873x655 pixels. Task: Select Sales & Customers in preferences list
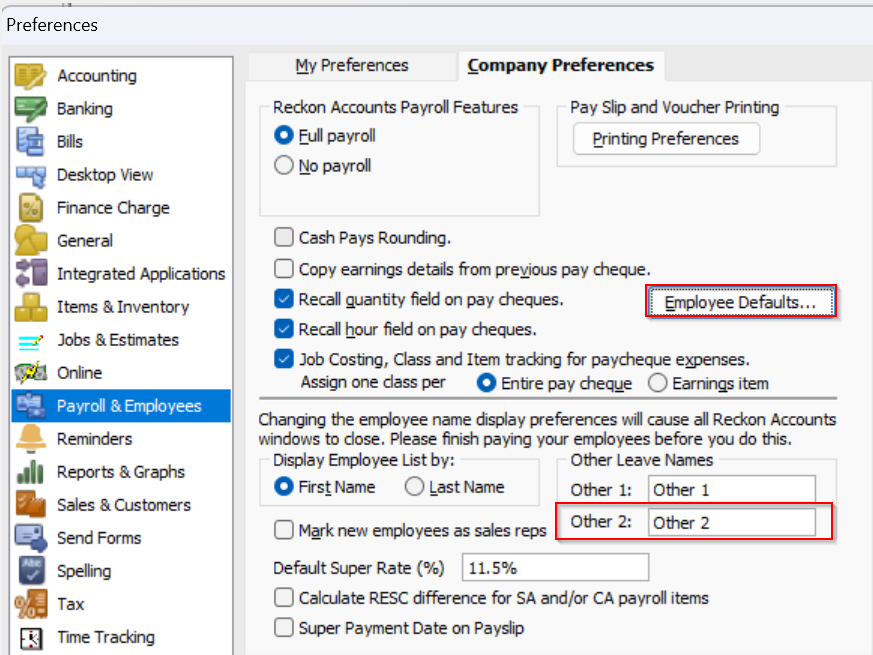[x=124, y=505]
